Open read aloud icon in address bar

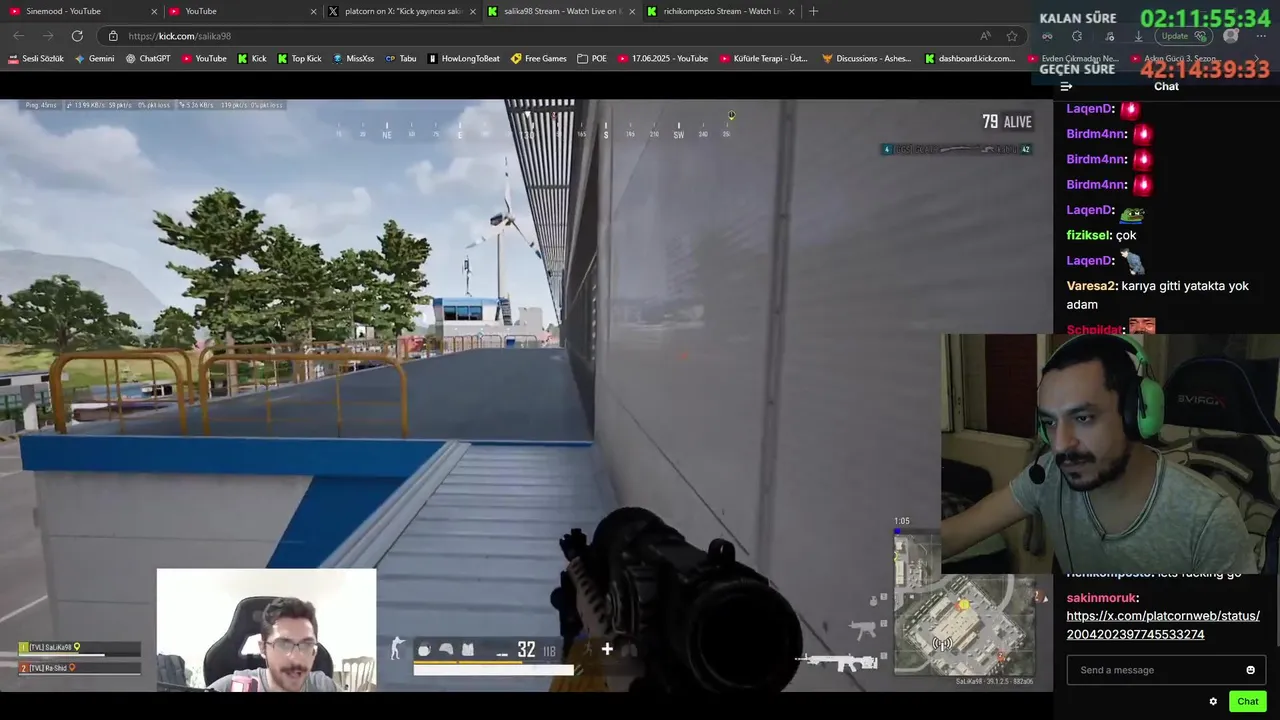pyautogui.click(x=985, y=36)
